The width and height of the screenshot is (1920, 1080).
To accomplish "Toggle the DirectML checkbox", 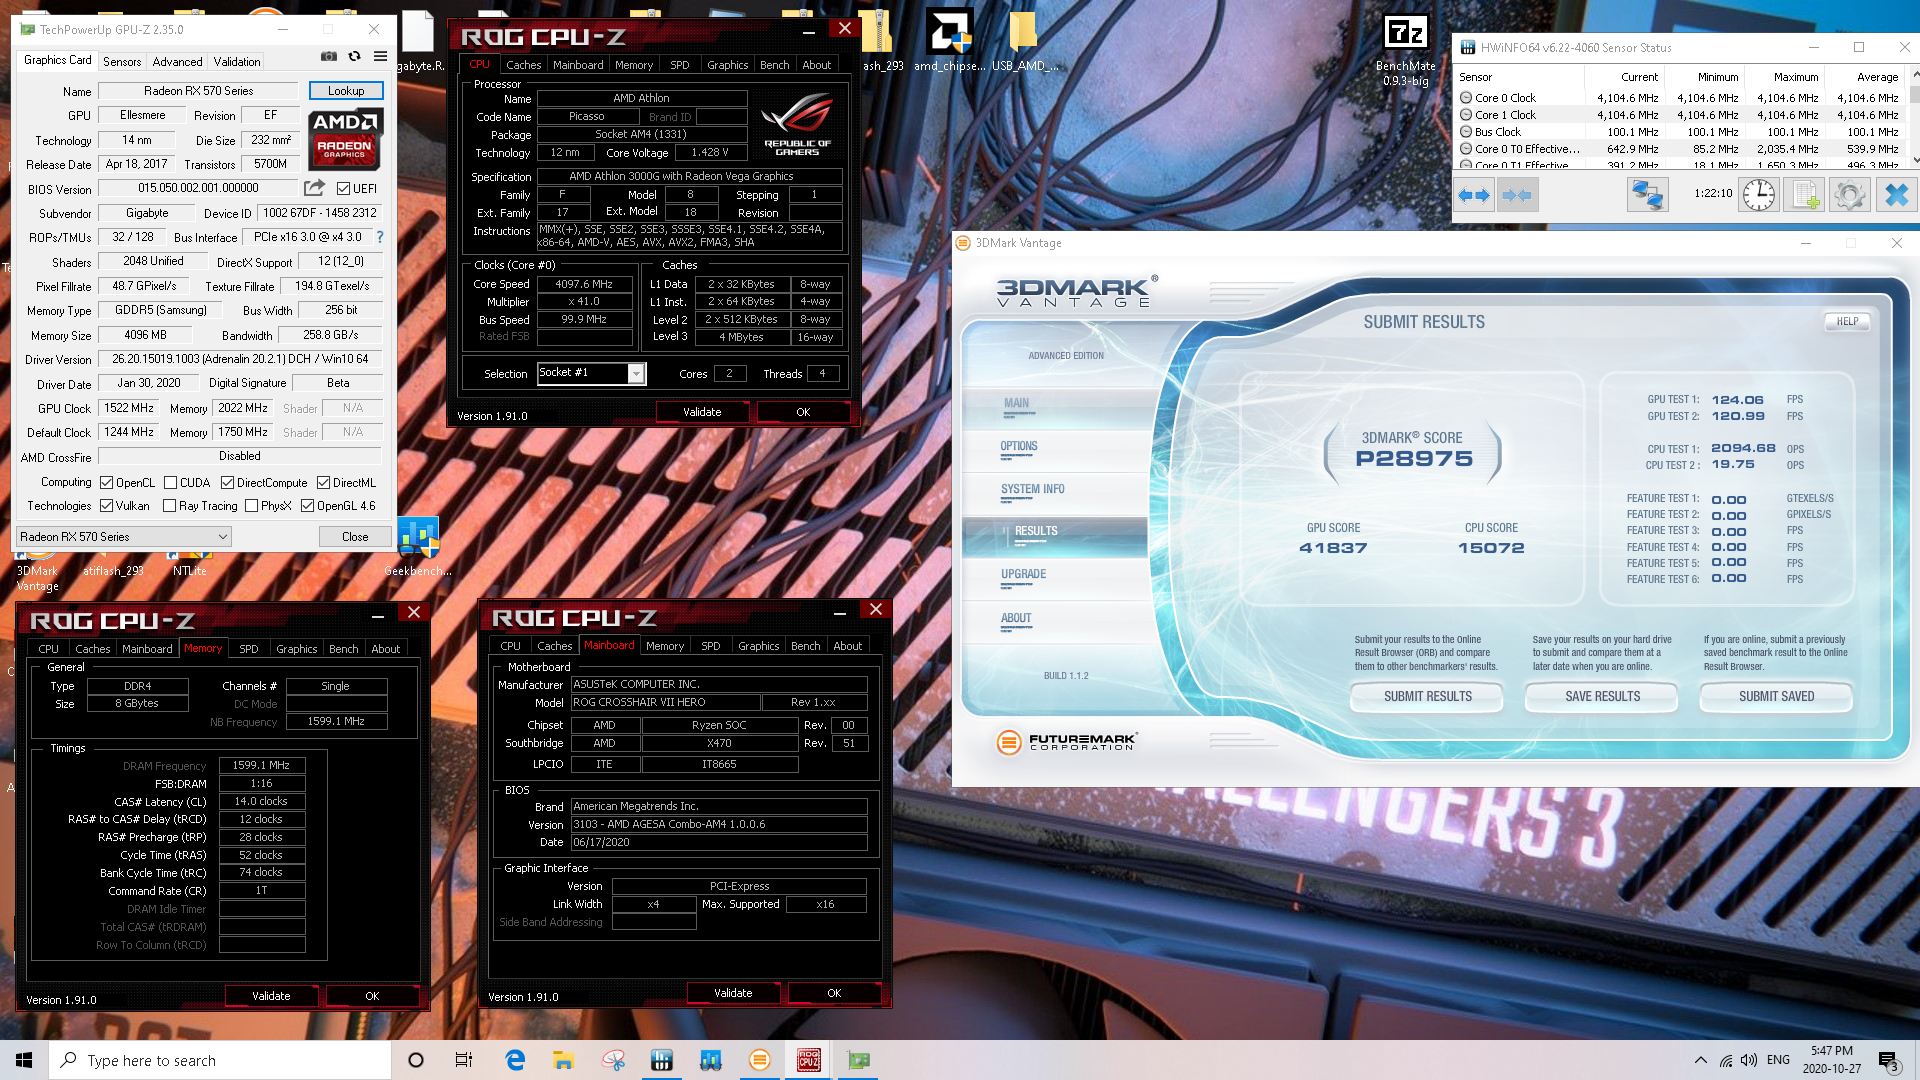I will pos(324,483).
